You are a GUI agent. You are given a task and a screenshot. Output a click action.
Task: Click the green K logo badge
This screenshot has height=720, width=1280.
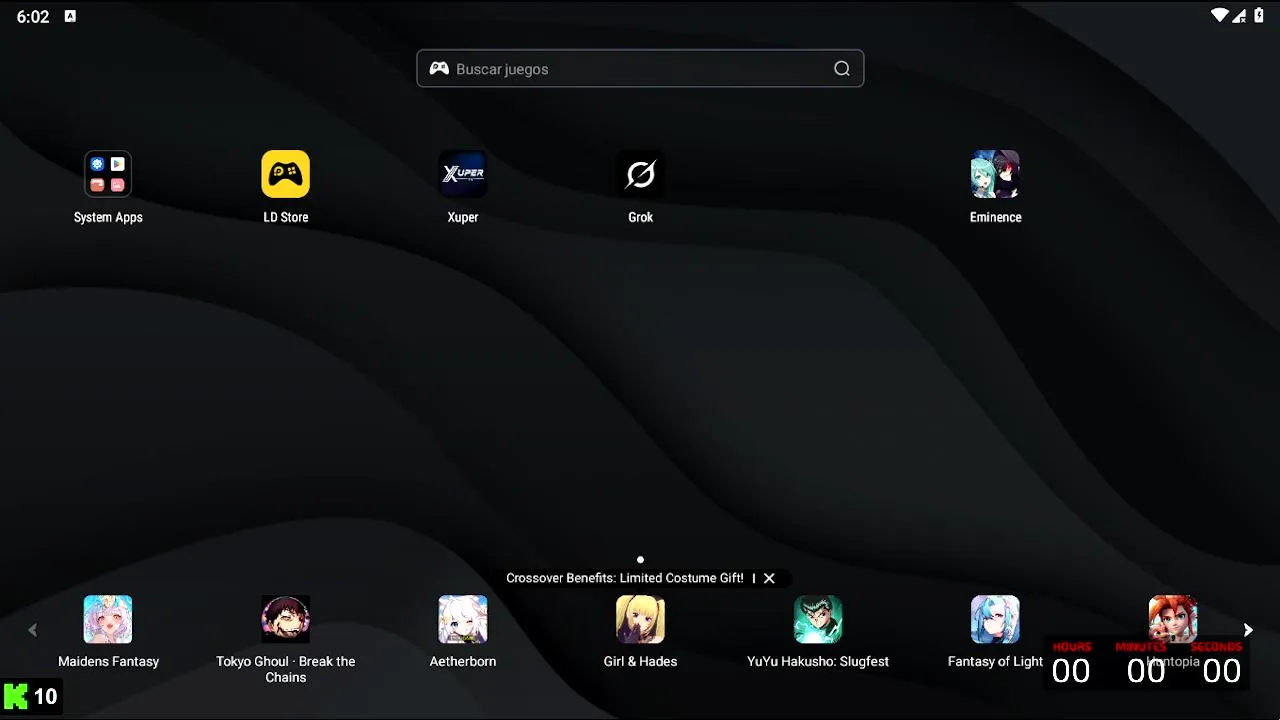tap(16, 696)
